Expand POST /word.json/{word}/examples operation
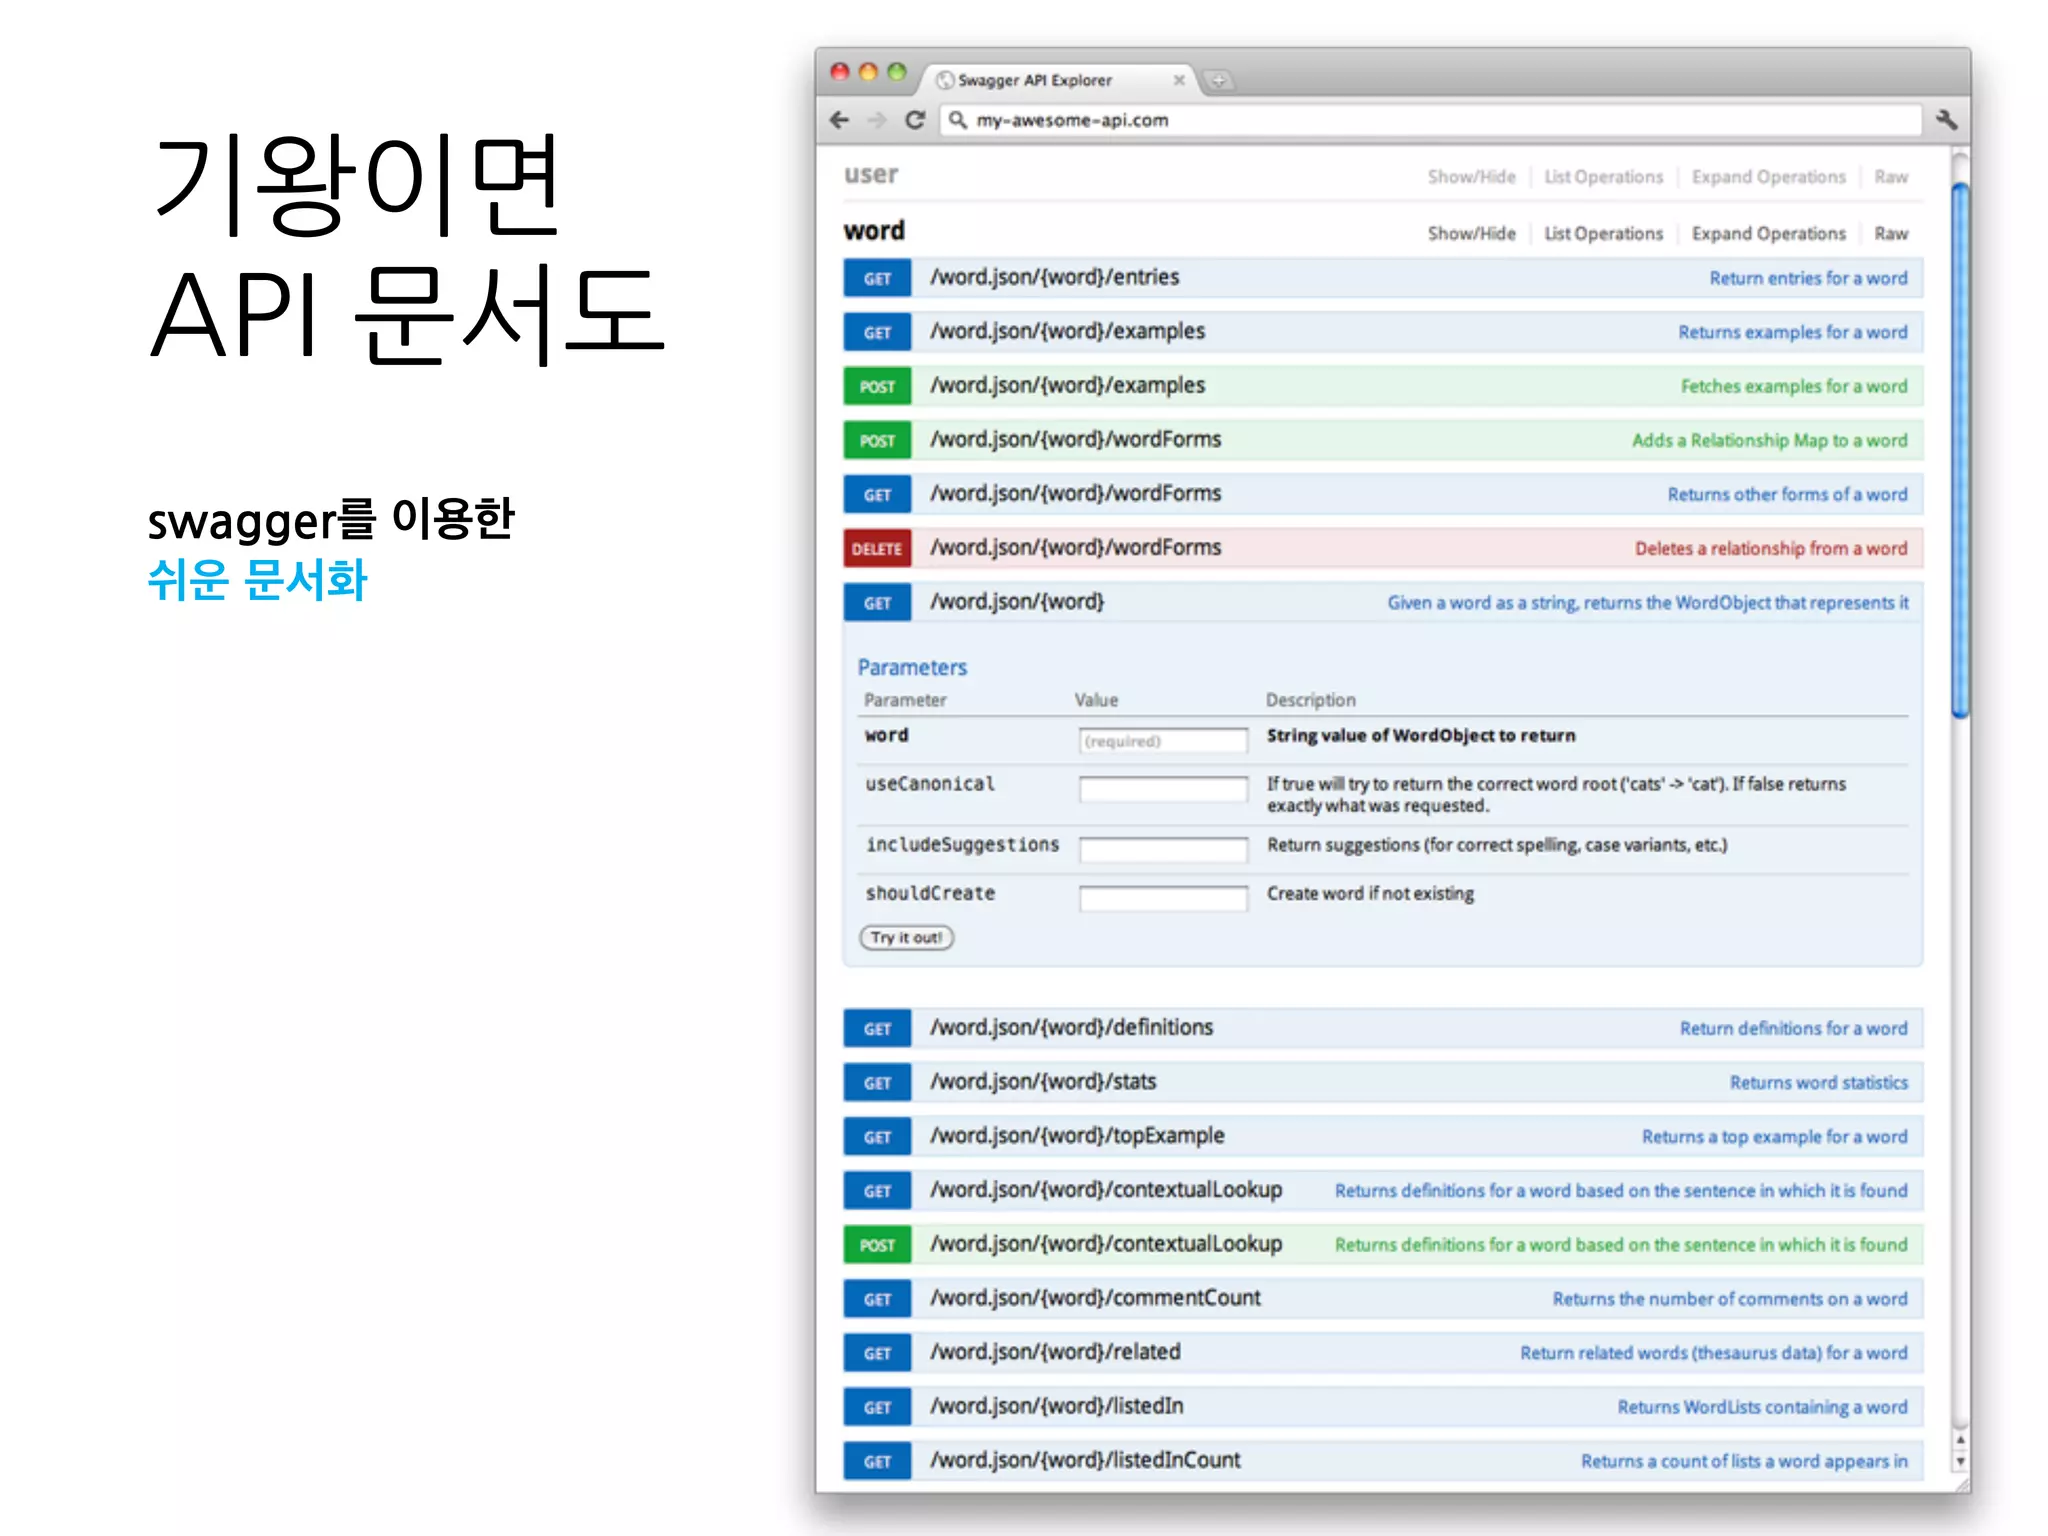Viewport: 2048px width, 1536px height. pos(1382,386)
